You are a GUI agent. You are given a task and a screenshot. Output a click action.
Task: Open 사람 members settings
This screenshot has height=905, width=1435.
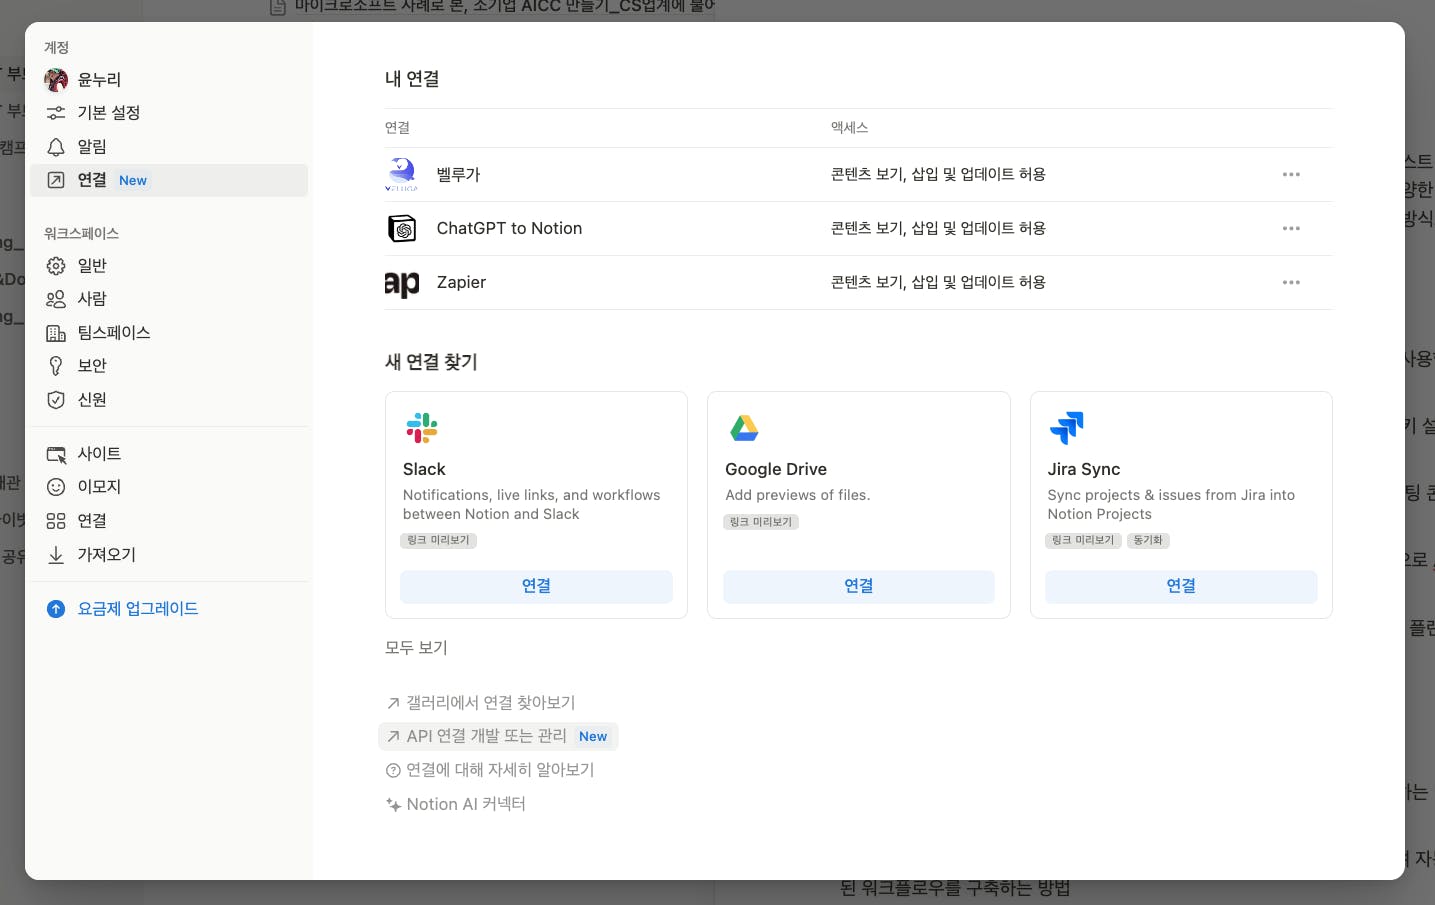(168, 299)
